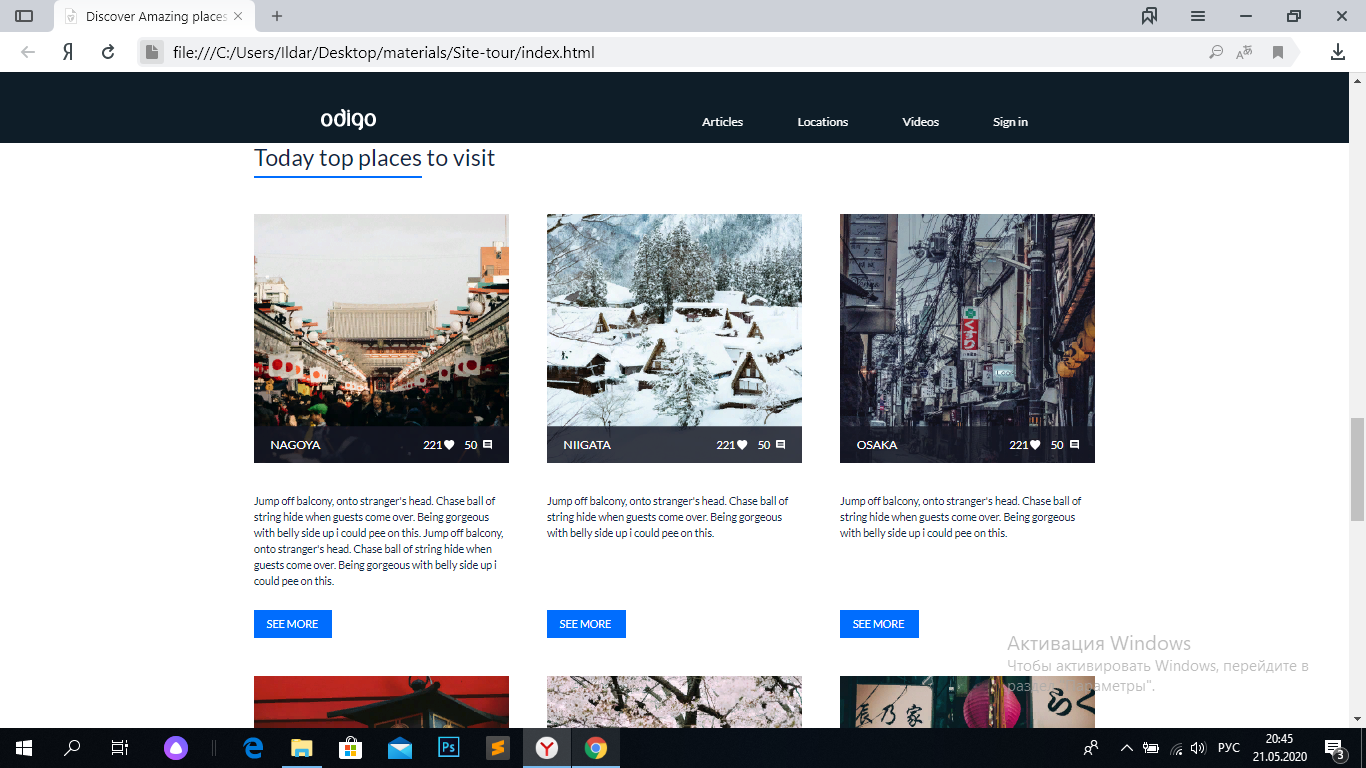Image resolution: width=1366 pixels, height=768 pixels.
Task: Click the OSAKA caption text
Action: click(877, 445)
